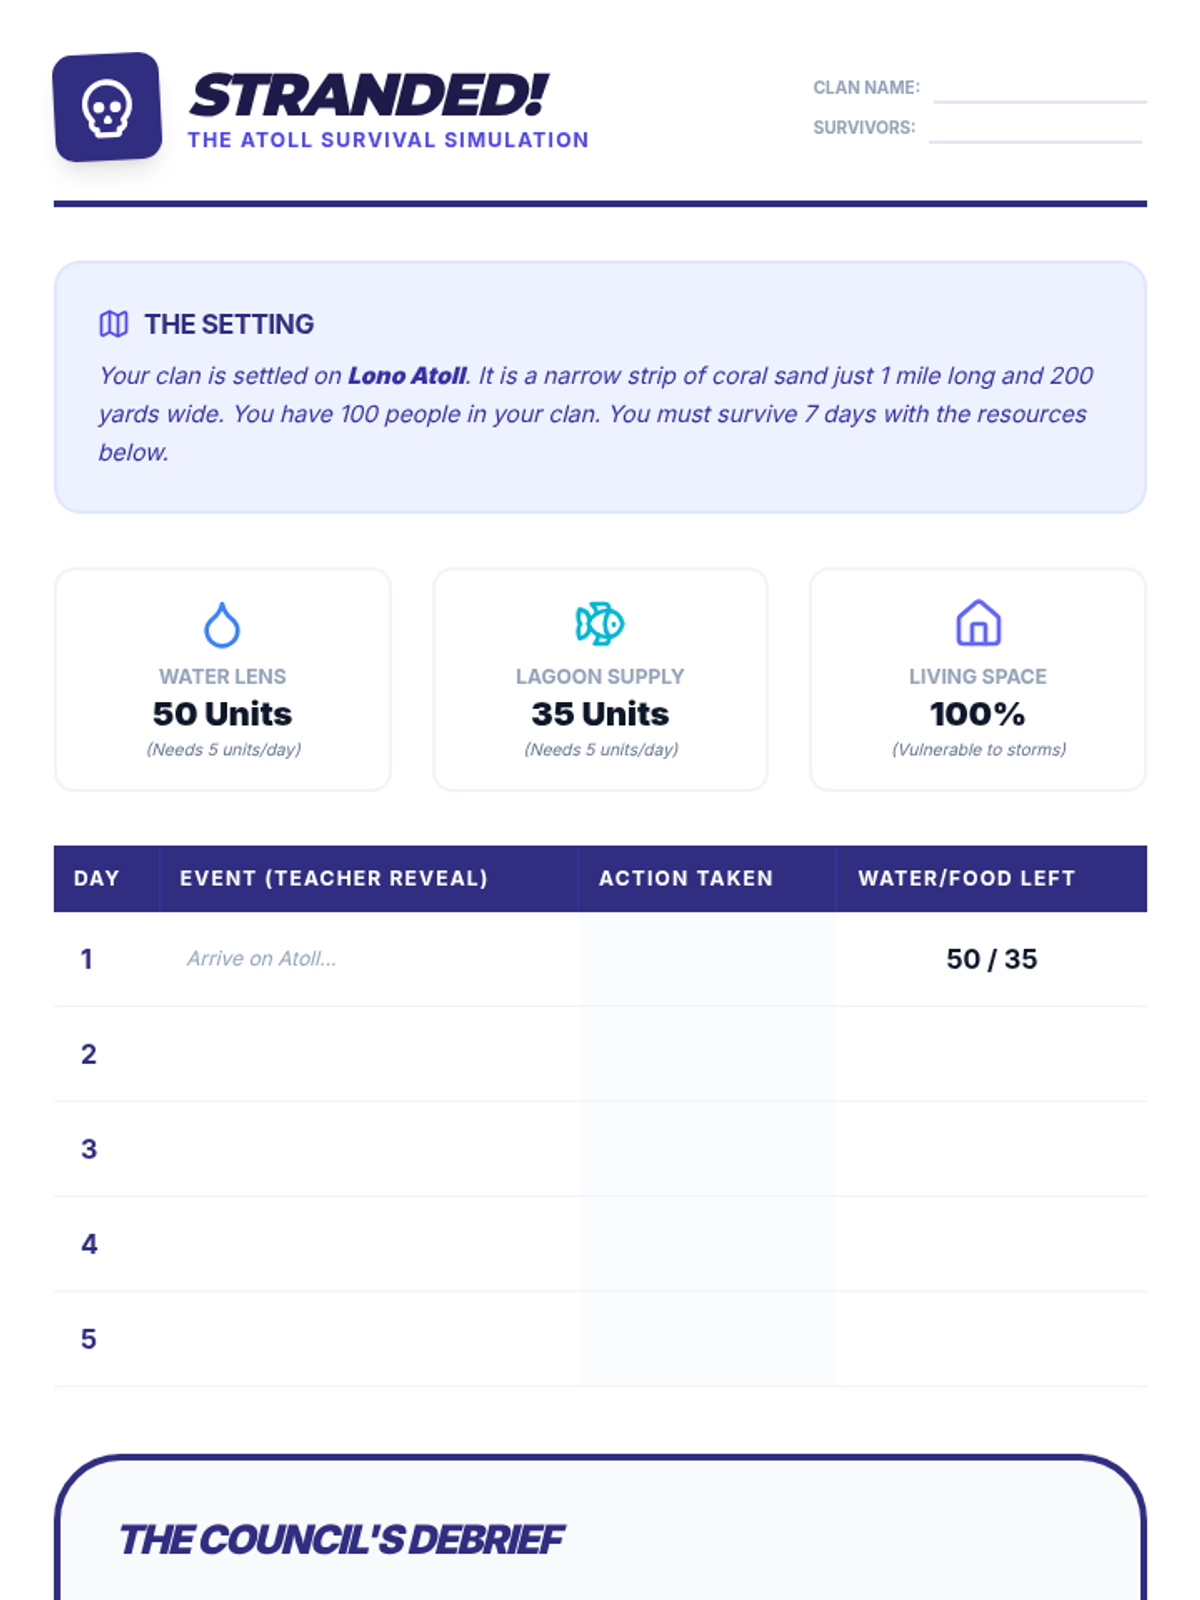Click the Water/Food Left column header
Screen dimensions: 1200x1600
(966, 878)
